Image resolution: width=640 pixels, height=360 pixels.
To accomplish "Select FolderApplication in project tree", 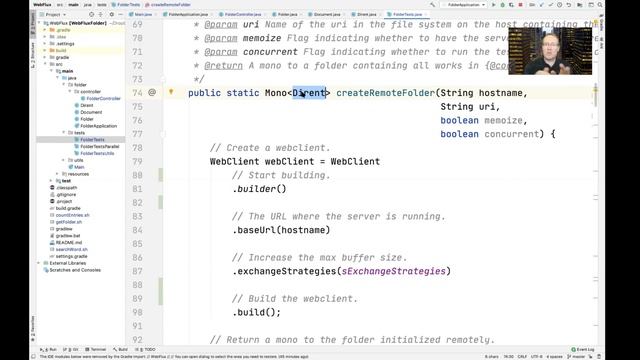I will coord(98,126).
